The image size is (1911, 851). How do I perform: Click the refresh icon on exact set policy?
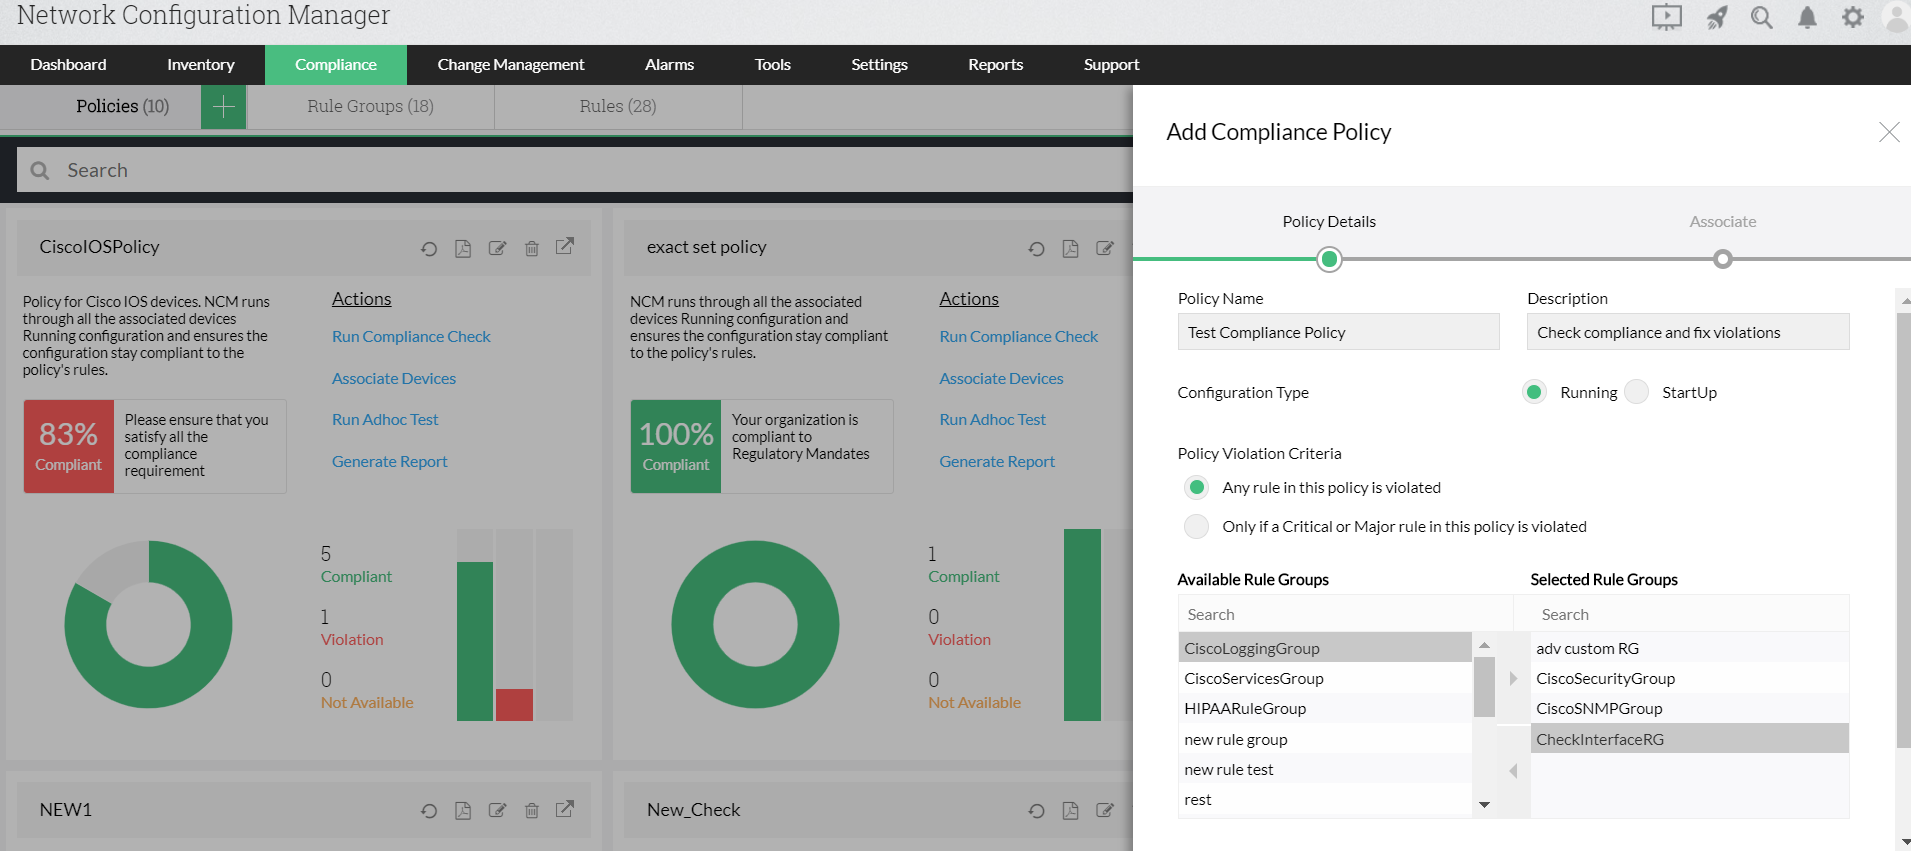(1036, 249)
